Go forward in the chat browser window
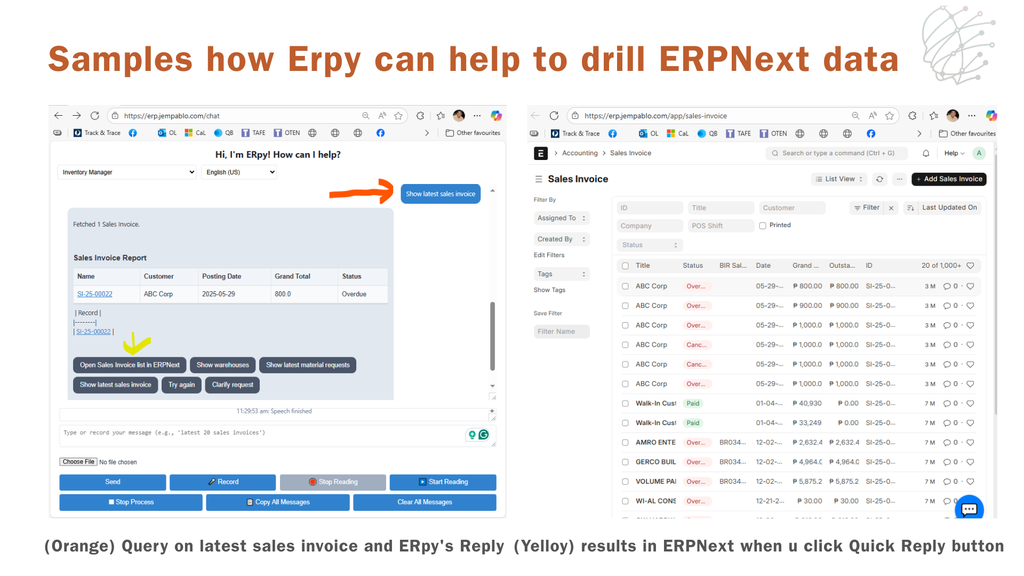The width and height of the screenshot is (1024, 576). pyautogui.click(x=76, y=116)
